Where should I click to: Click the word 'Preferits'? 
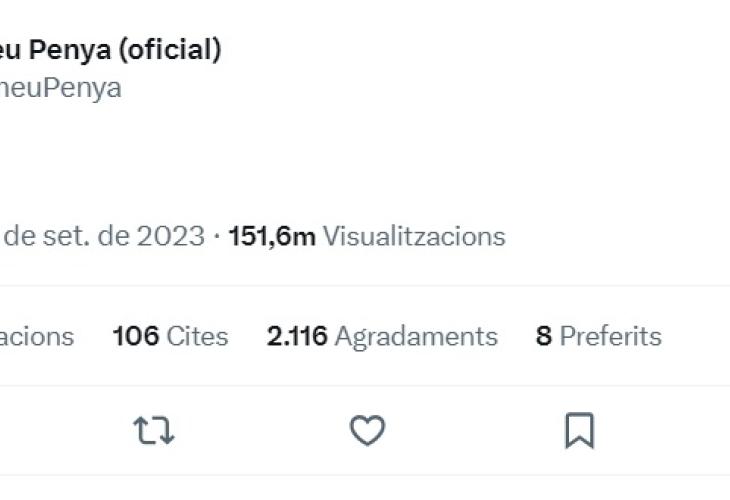610,336
